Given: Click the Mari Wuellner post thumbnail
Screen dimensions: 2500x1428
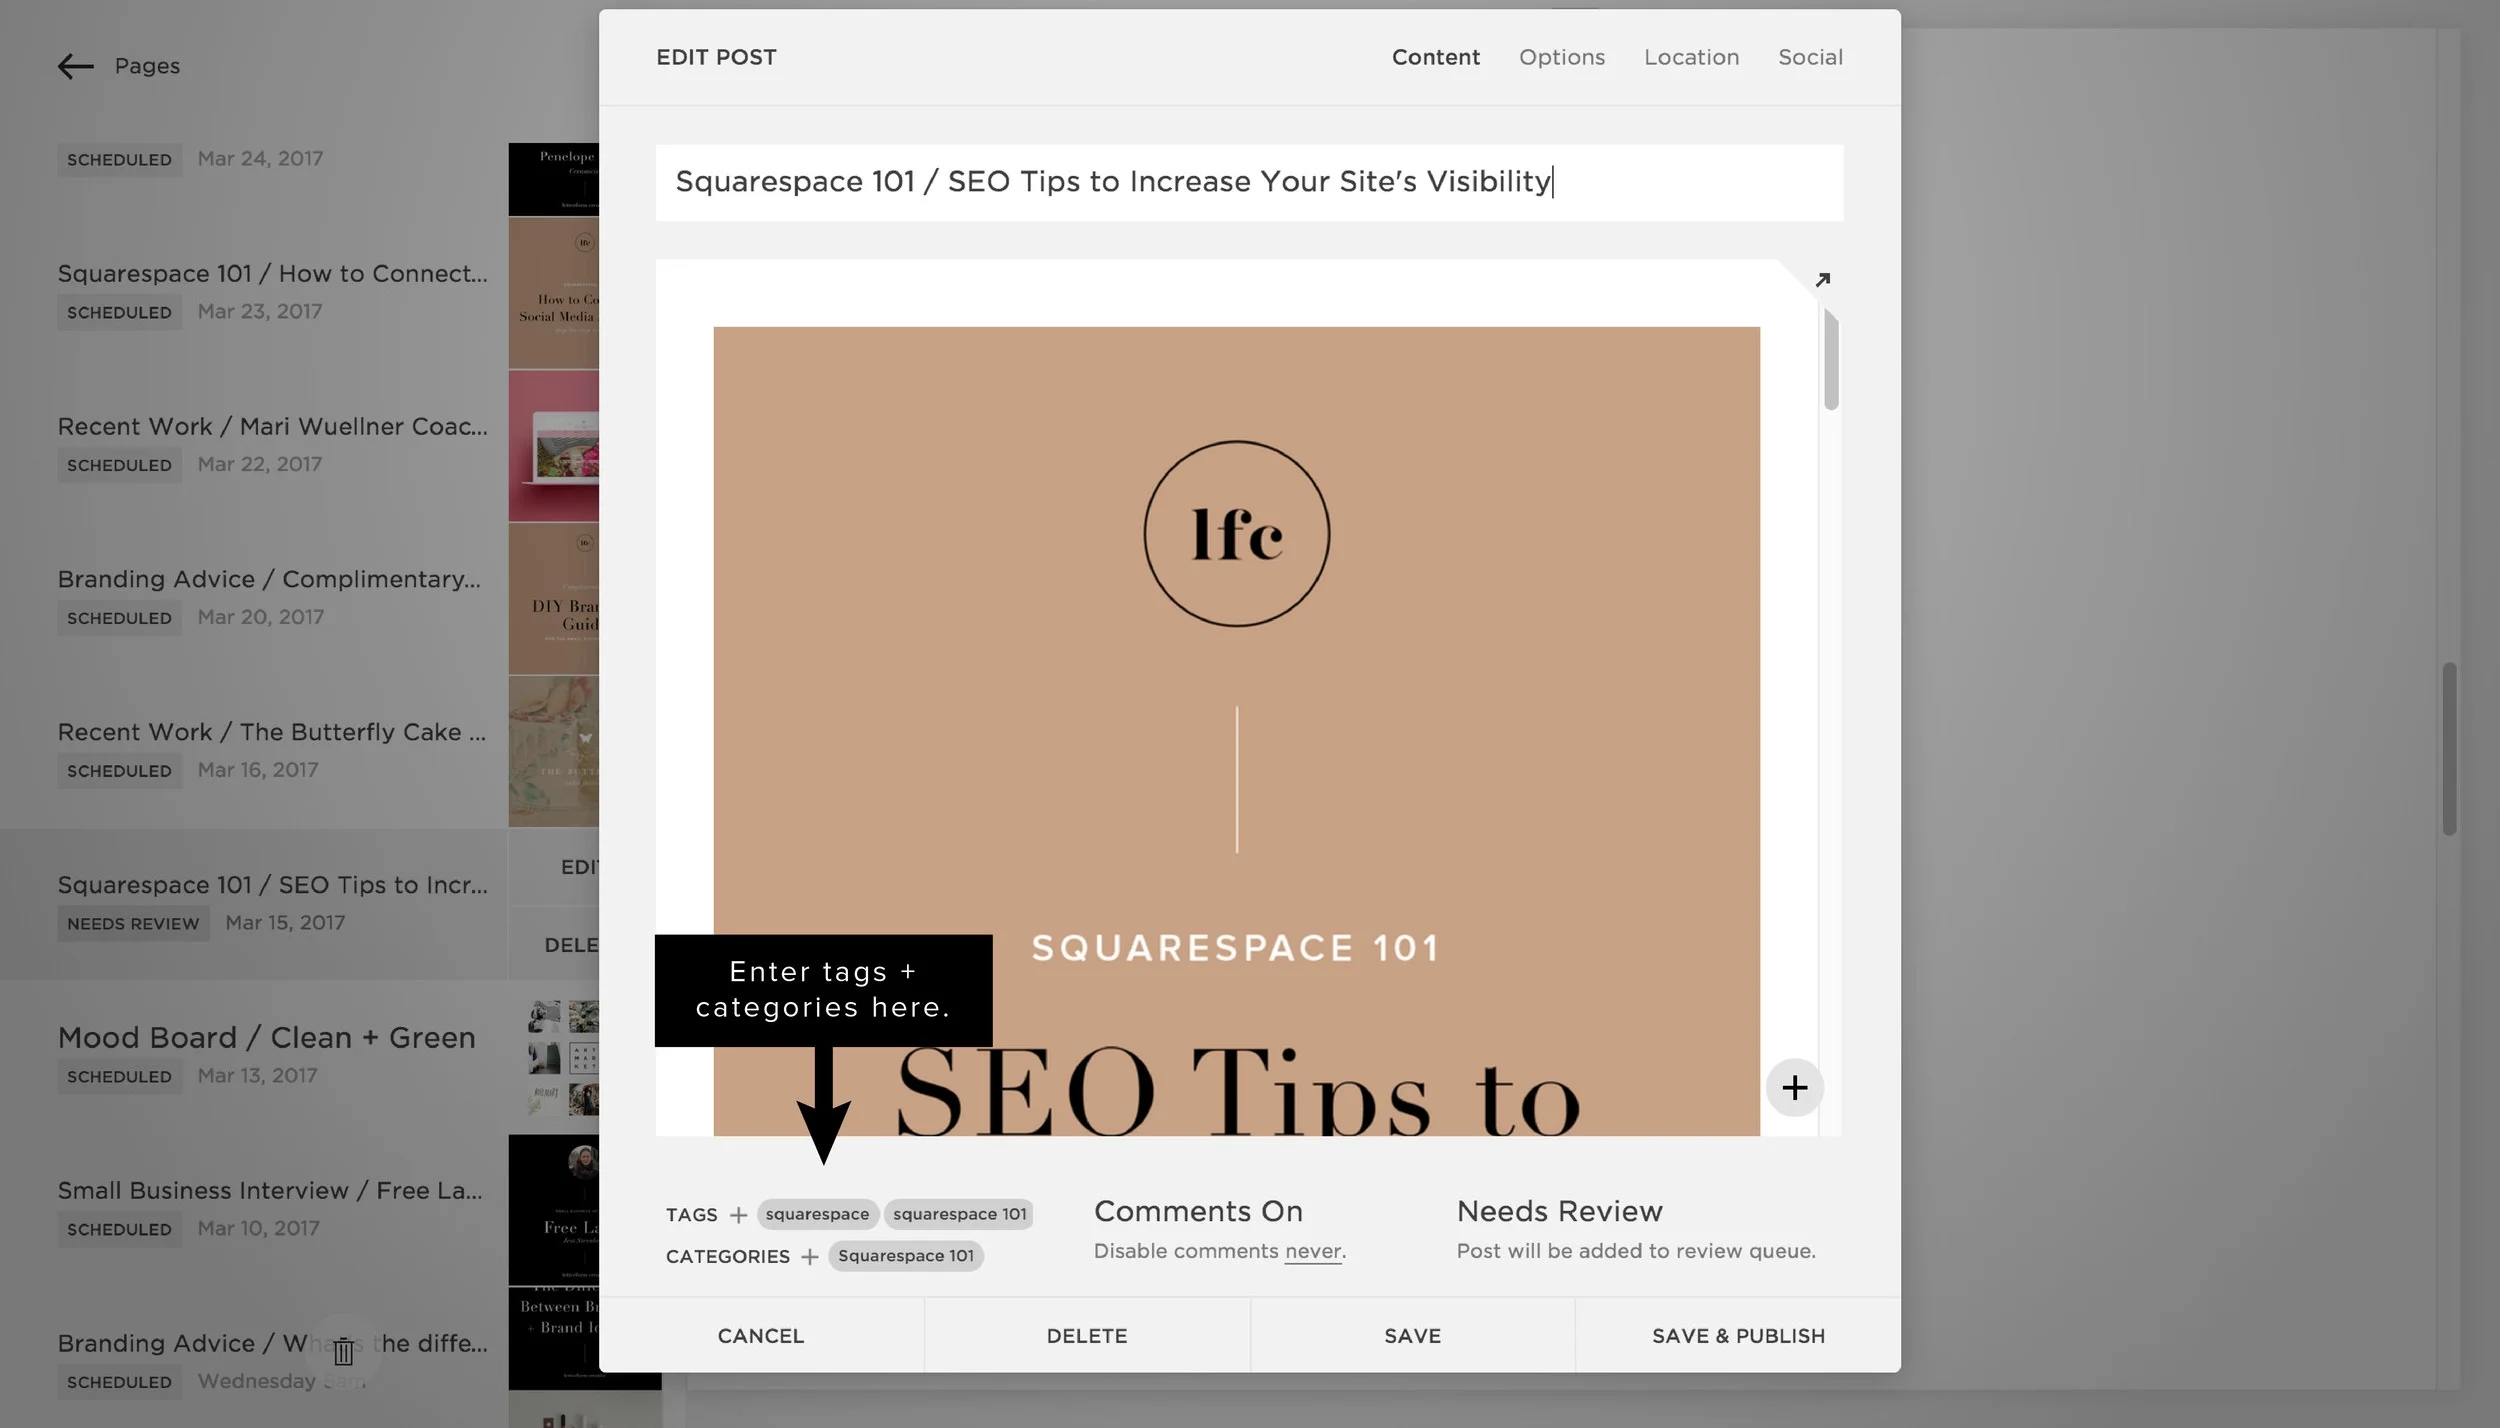Looking at the screenshot, I should tap(554, 446).
